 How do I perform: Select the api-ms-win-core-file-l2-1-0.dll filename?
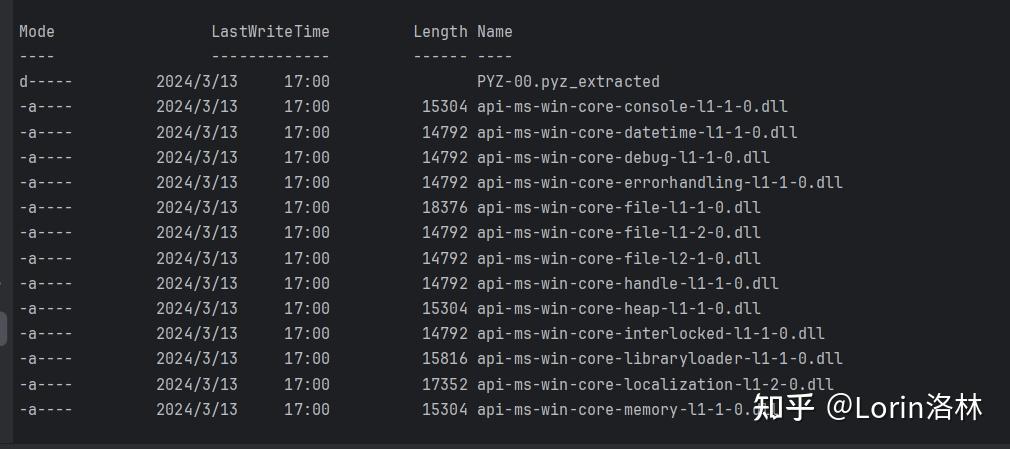coord(618,258)
